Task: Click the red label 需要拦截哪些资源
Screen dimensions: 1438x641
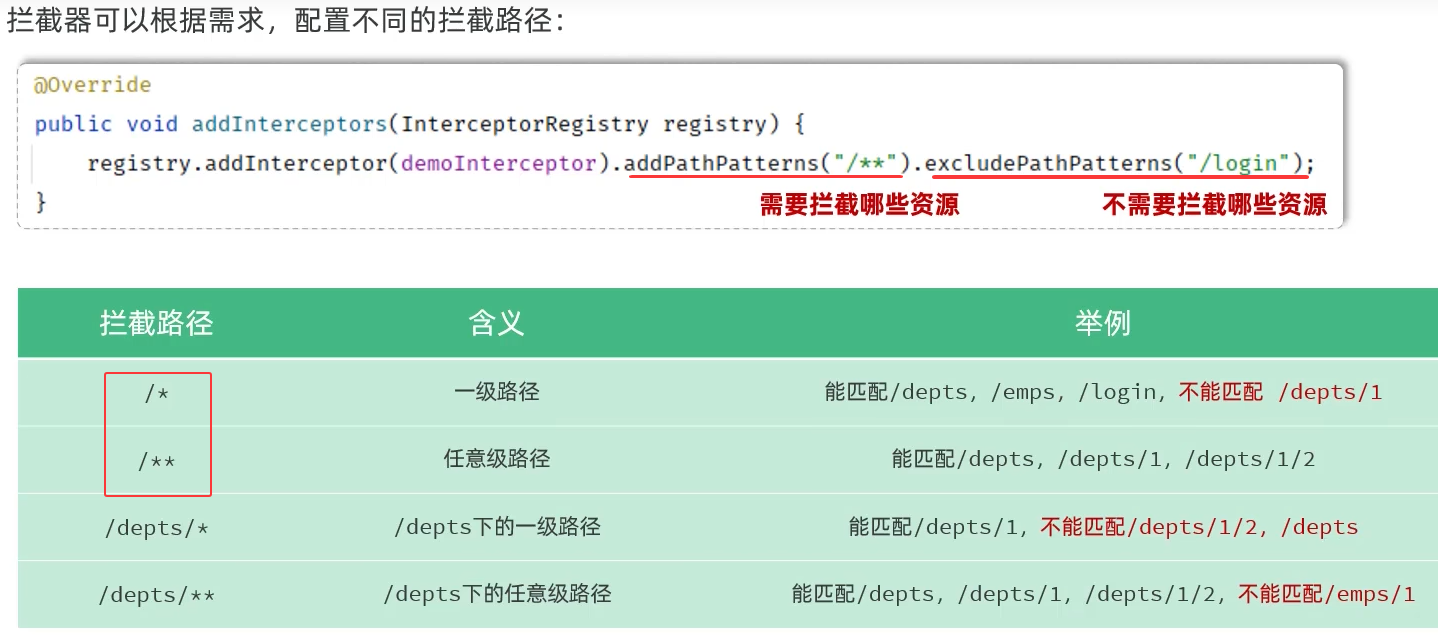Action: [x=859, y=205]
